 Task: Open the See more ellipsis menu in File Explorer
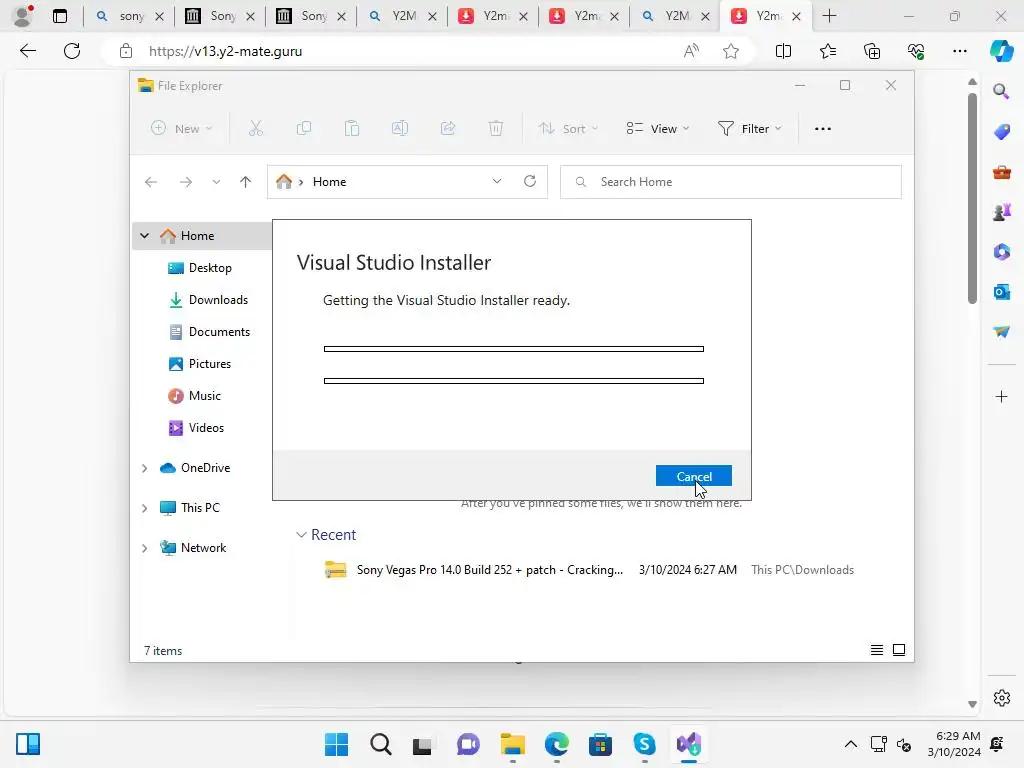[x=823, y=129]
